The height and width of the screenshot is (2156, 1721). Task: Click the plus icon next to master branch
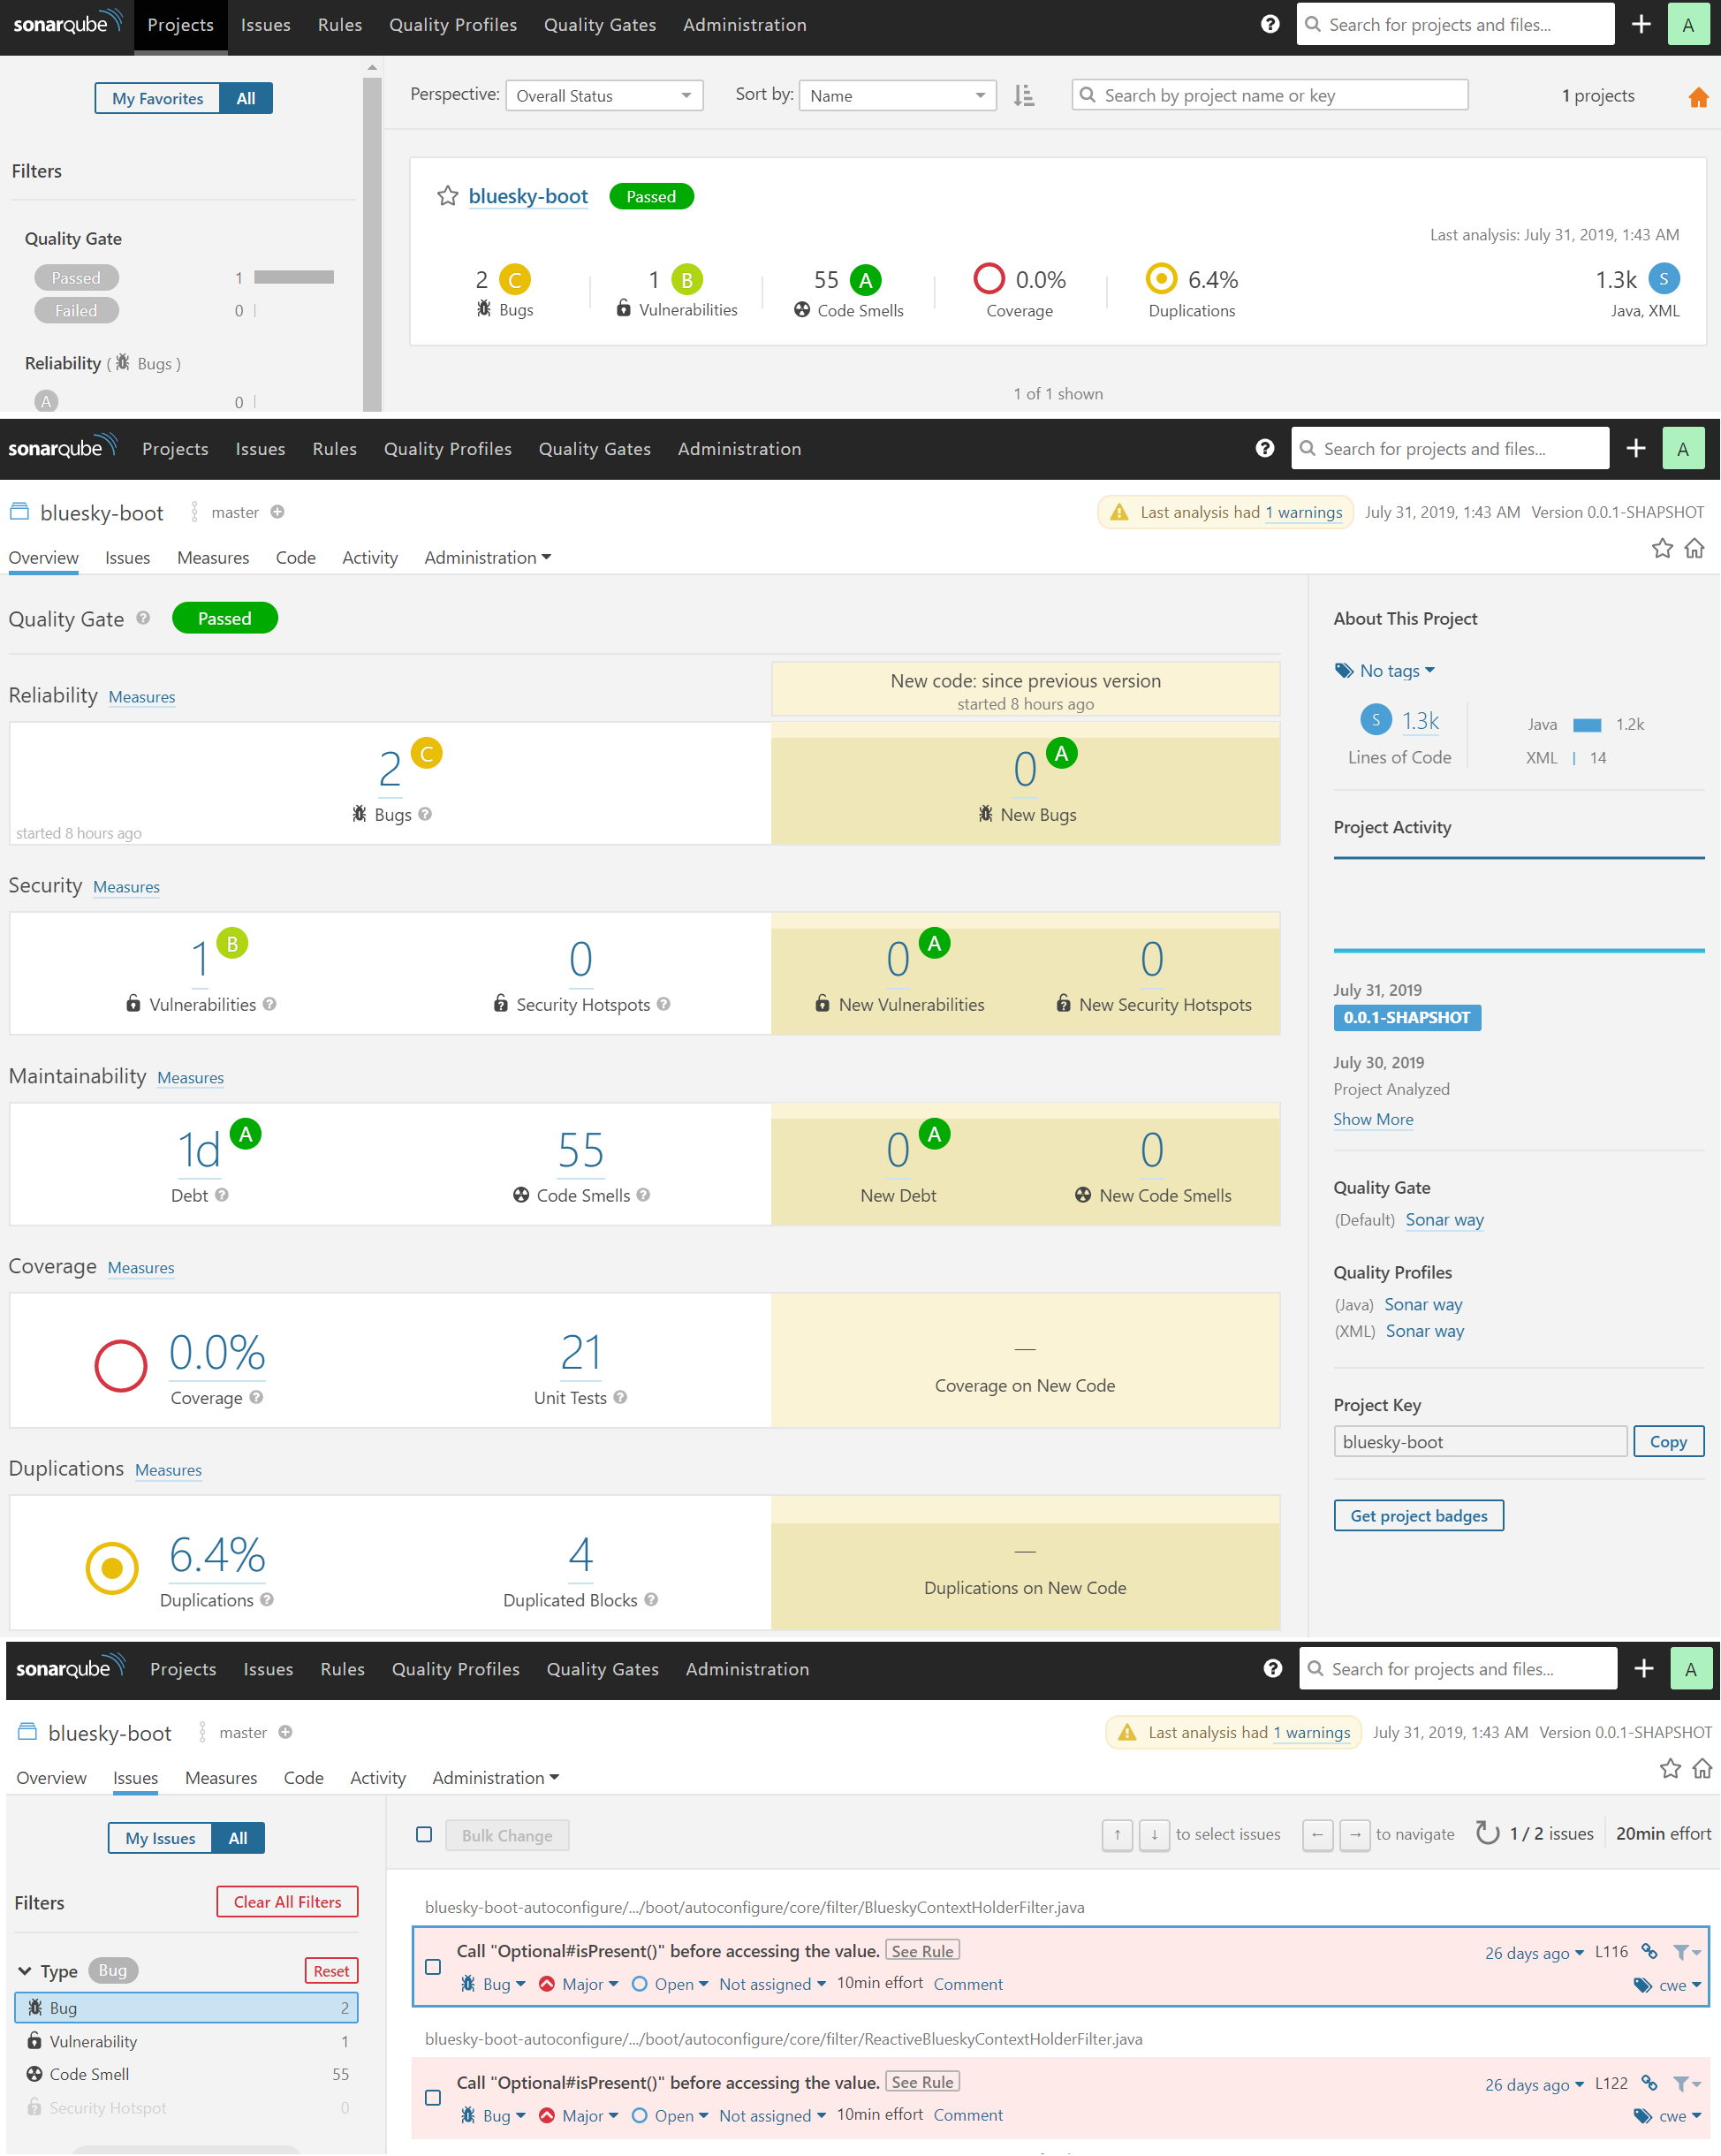(278, 512)
